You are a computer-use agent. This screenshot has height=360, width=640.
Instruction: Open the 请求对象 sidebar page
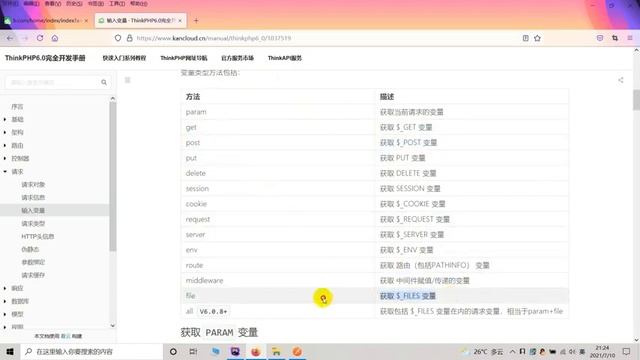pyautogui.click(x=33, y=184)
